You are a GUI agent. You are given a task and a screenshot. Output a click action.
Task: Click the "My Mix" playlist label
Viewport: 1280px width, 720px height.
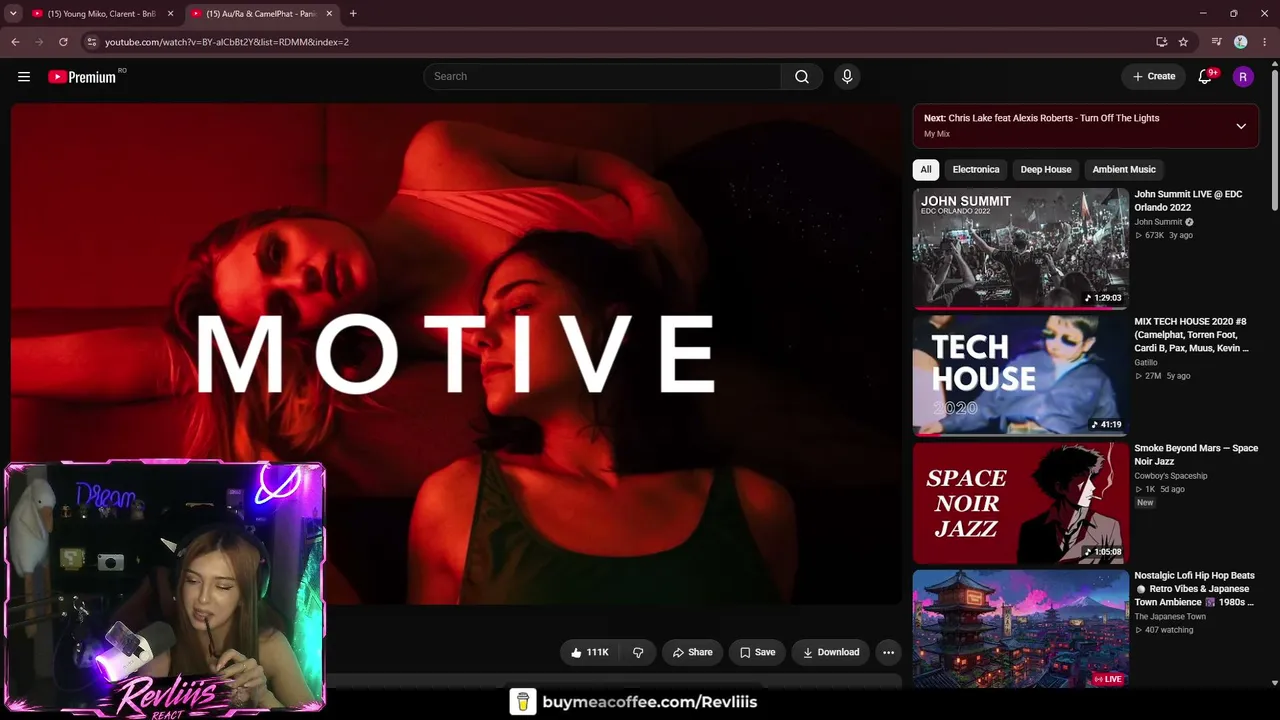(x=937, y=134)
